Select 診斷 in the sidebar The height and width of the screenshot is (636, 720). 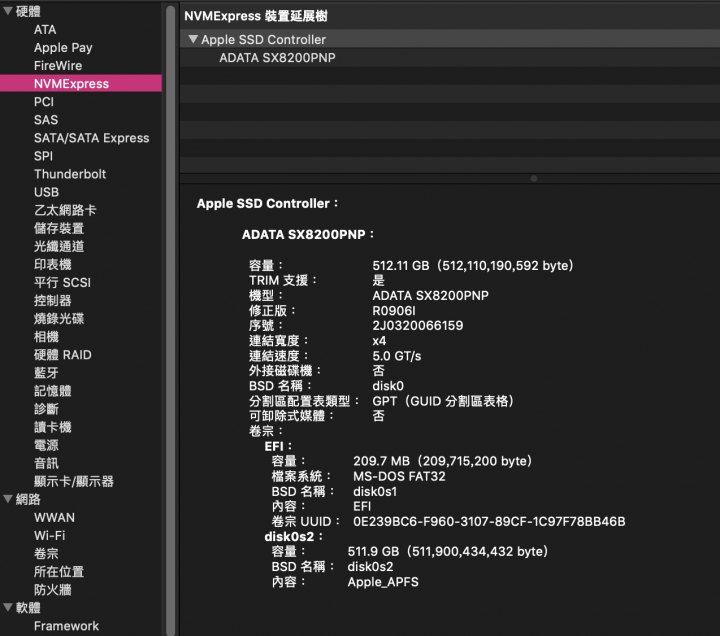pyautogui.click(x=46, y=409)
